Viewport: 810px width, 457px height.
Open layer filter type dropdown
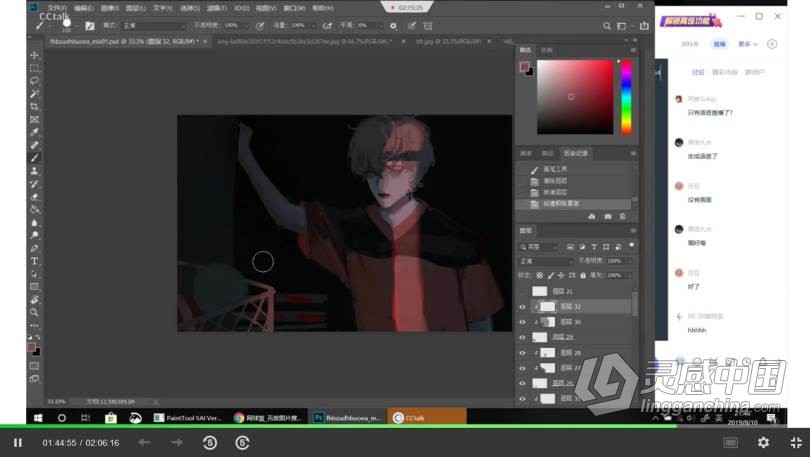coord(539,247)
